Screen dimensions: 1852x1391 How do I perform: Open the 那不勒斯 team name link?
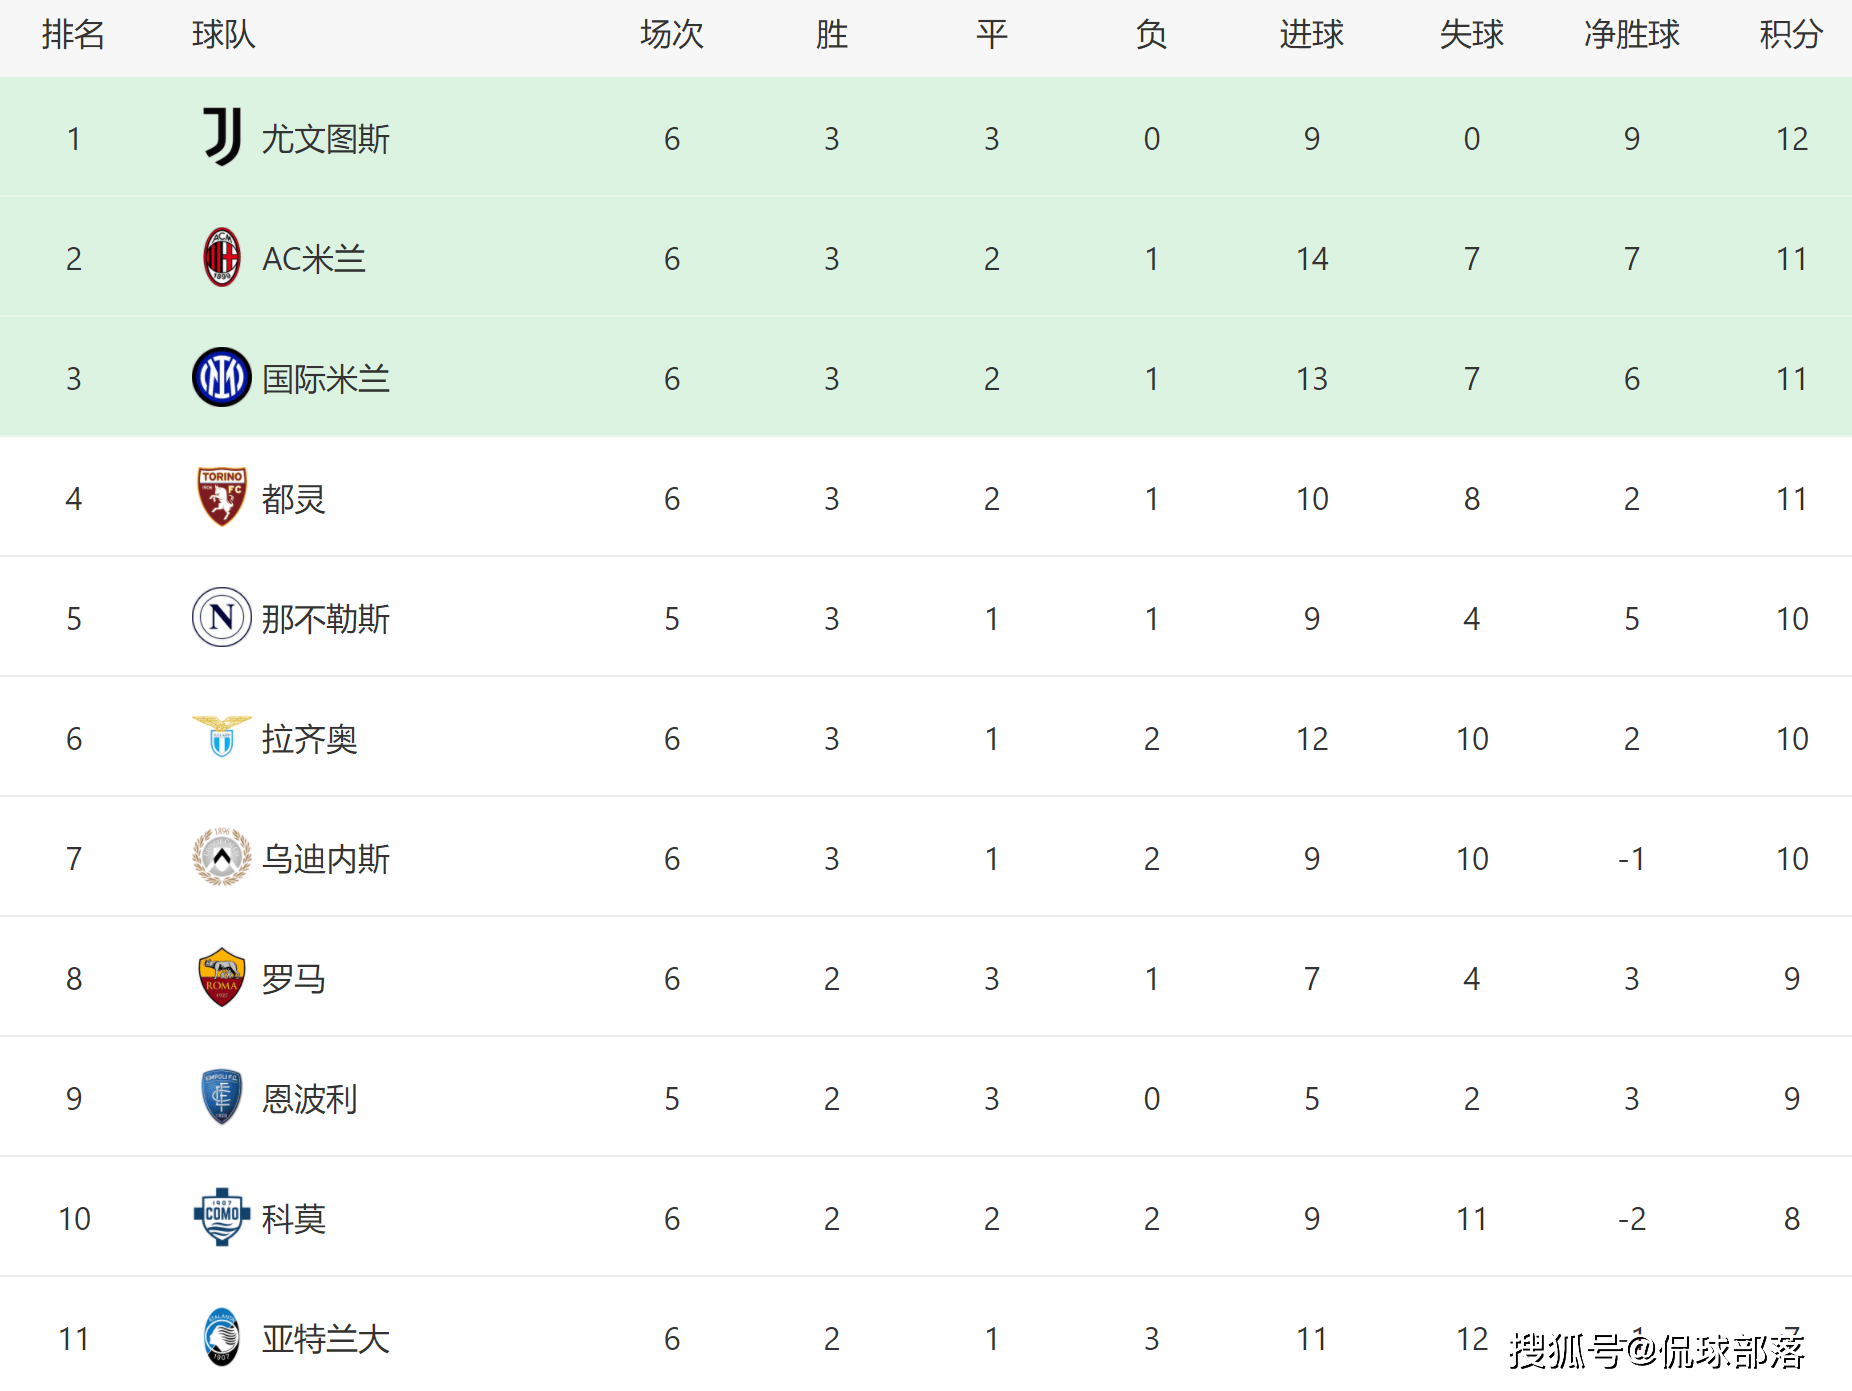[326, 619]
